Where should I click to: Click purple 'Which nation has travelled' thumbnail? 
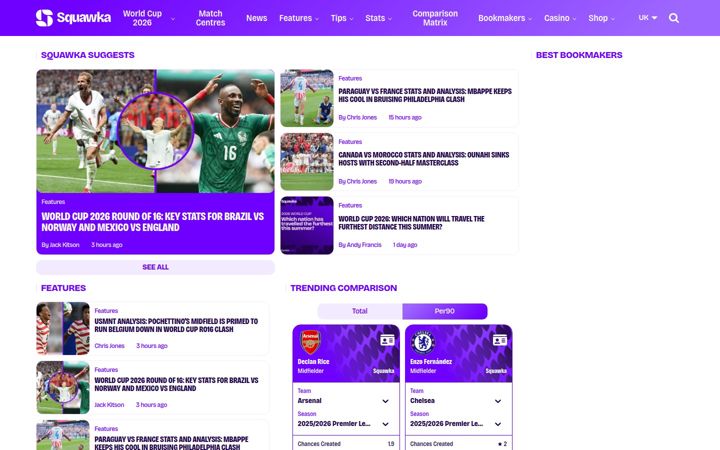point(307,225)
